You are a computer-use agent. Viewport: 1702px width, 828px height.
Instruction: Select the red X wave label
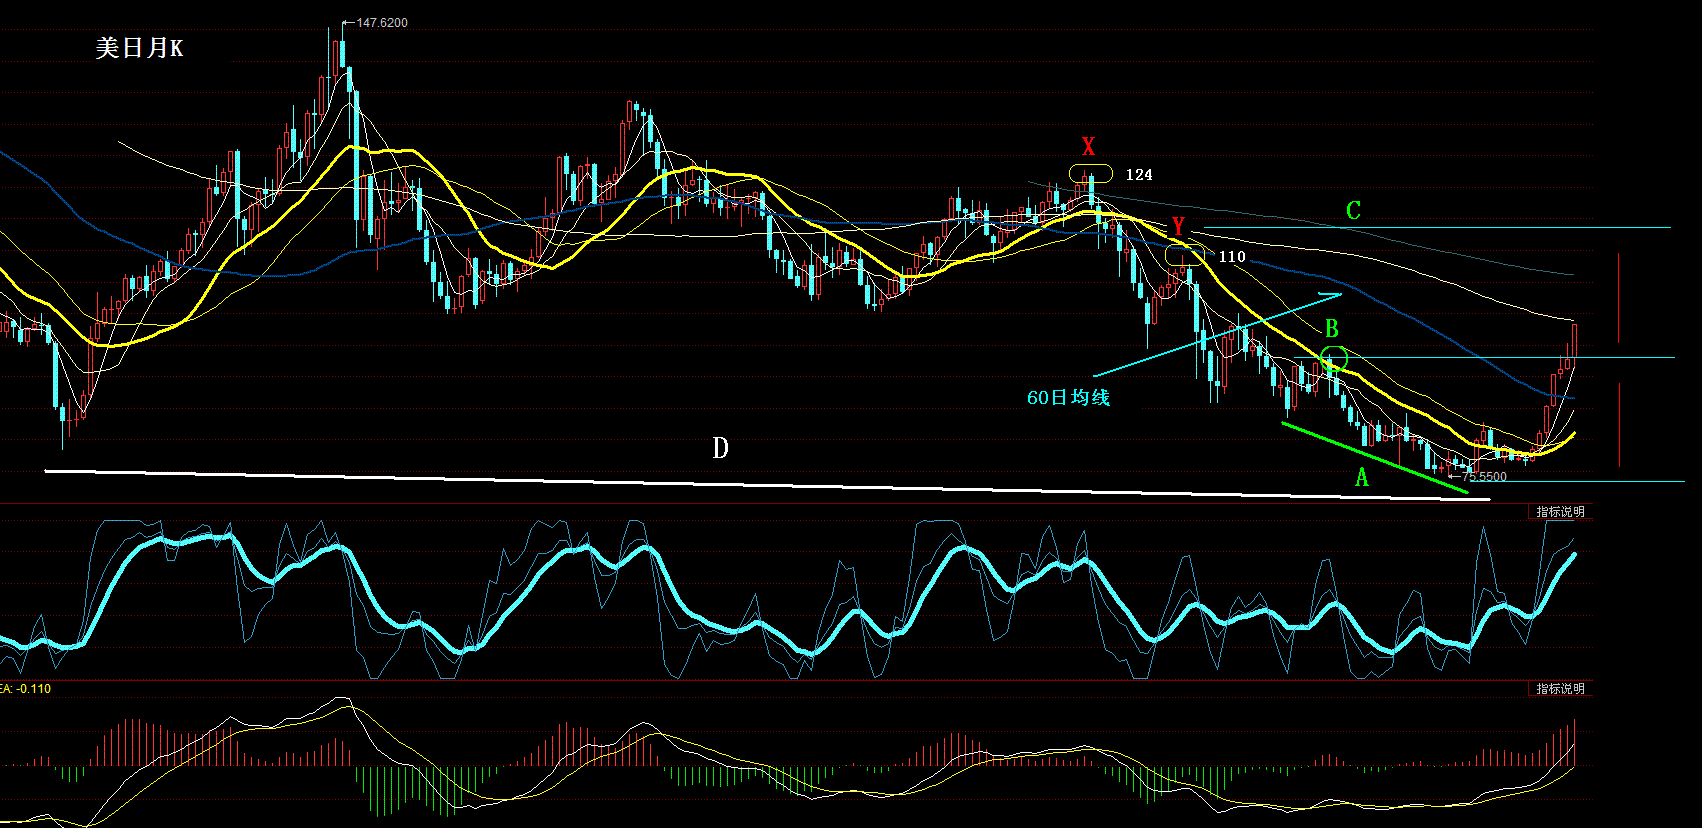click(1088, 147)
